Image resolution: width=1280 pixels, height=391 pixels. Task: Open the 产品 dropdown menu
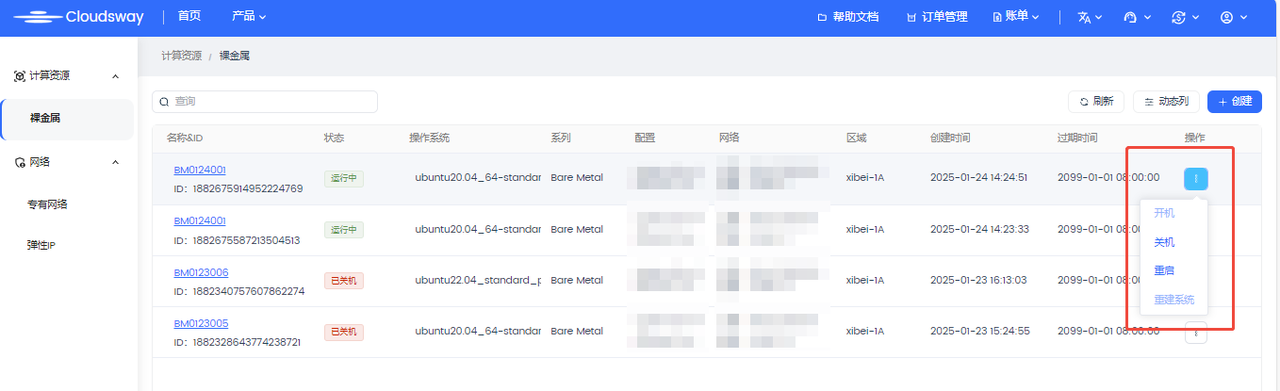[249, 17]
